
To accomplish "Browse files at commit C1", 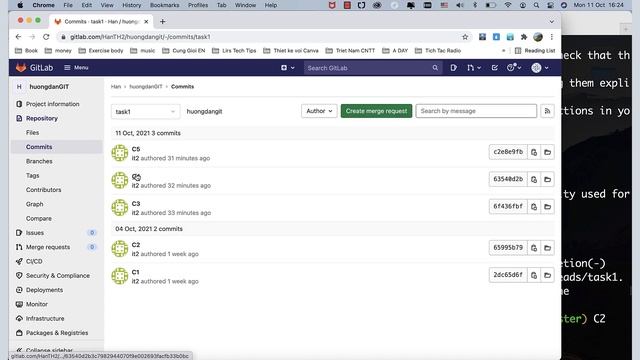I will point(547,275).
